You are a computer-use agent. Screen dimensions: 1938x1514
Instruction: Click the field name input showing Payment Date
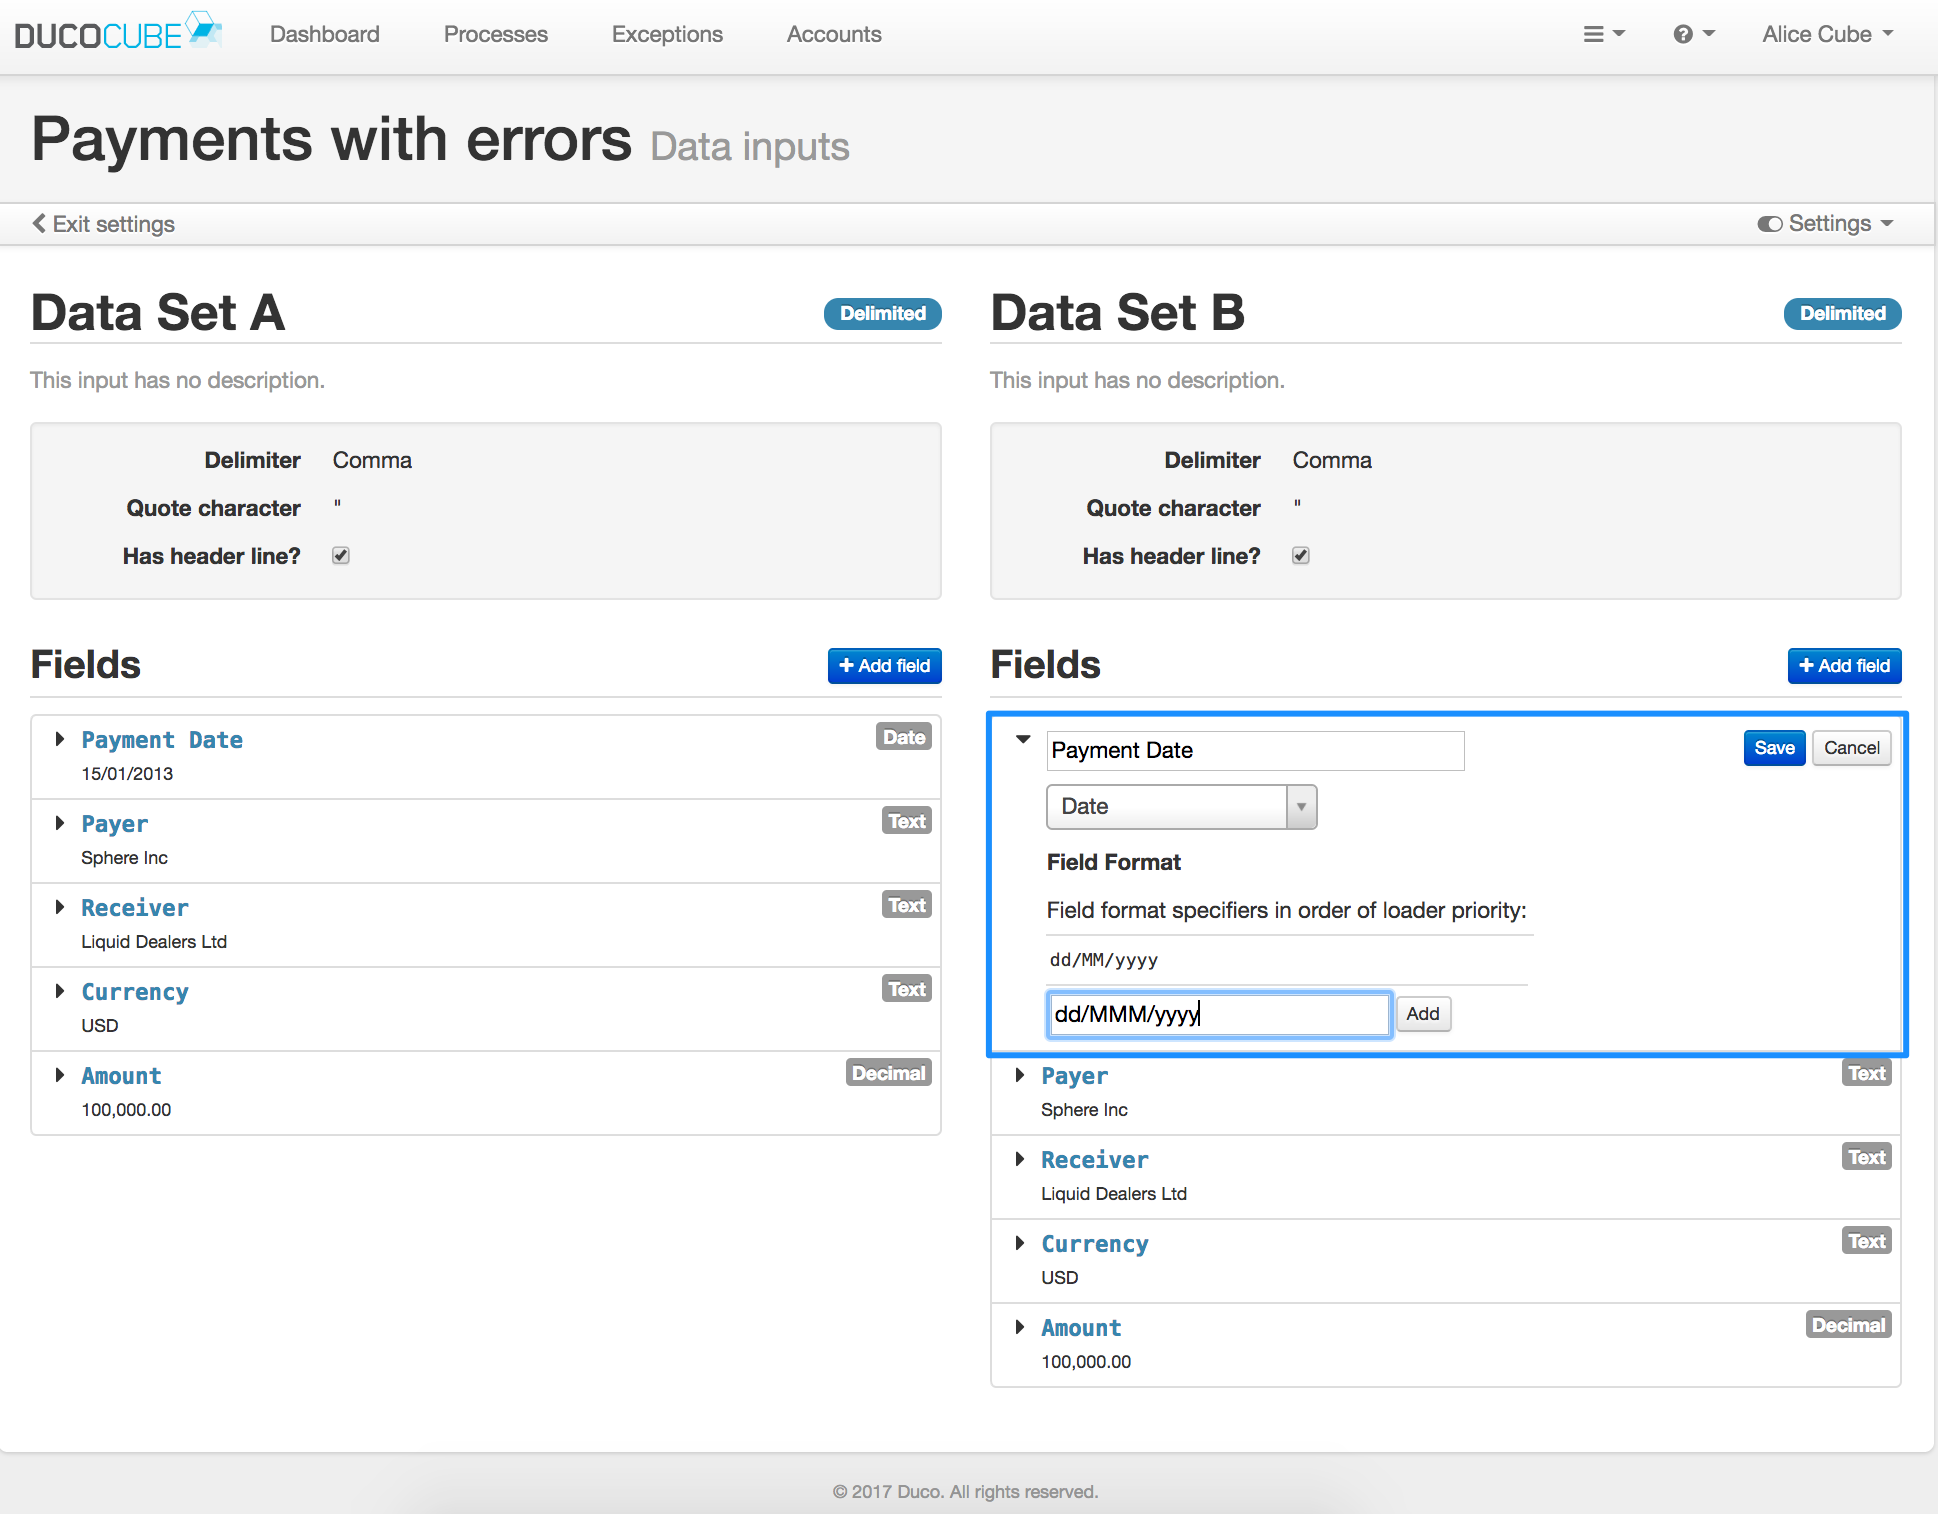(1254, 750)
